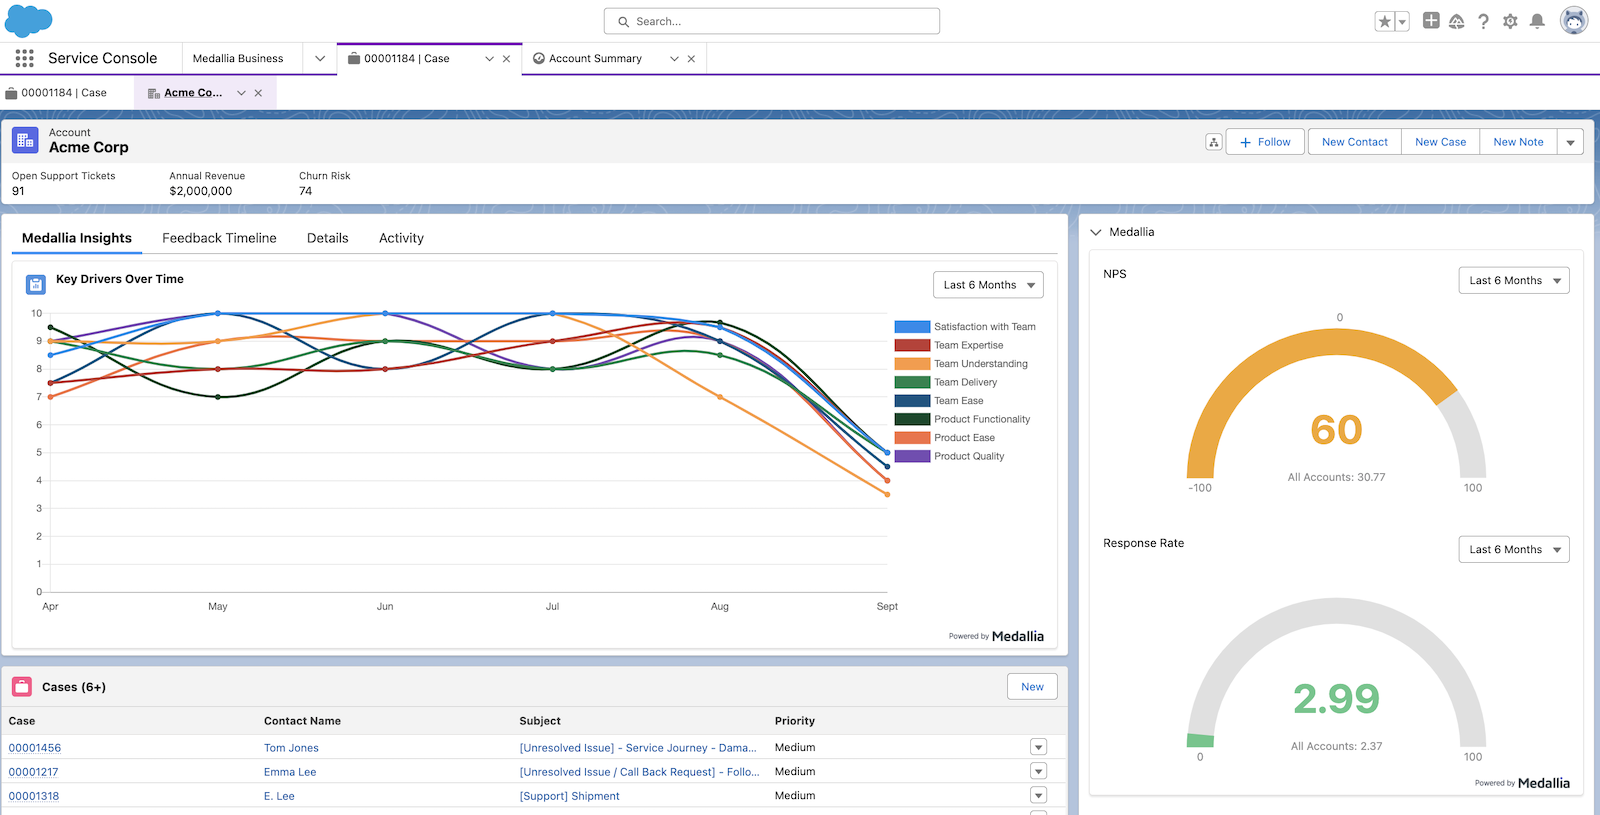Open the App Launcher grid icon

click(25, 59)
